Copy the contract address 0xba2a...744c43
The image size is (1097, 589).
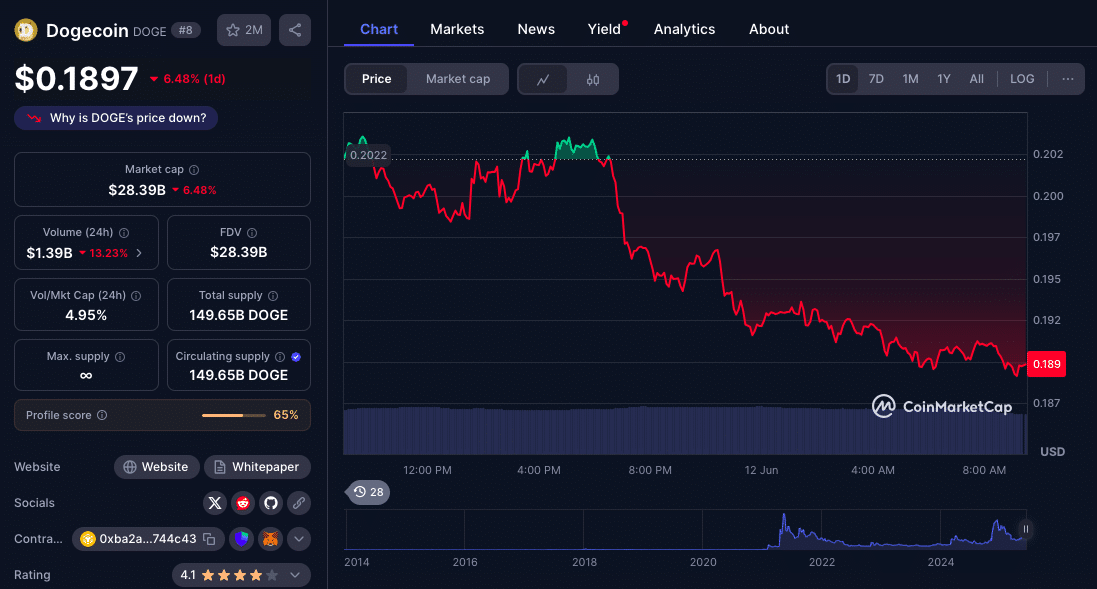tap(209, 539)
